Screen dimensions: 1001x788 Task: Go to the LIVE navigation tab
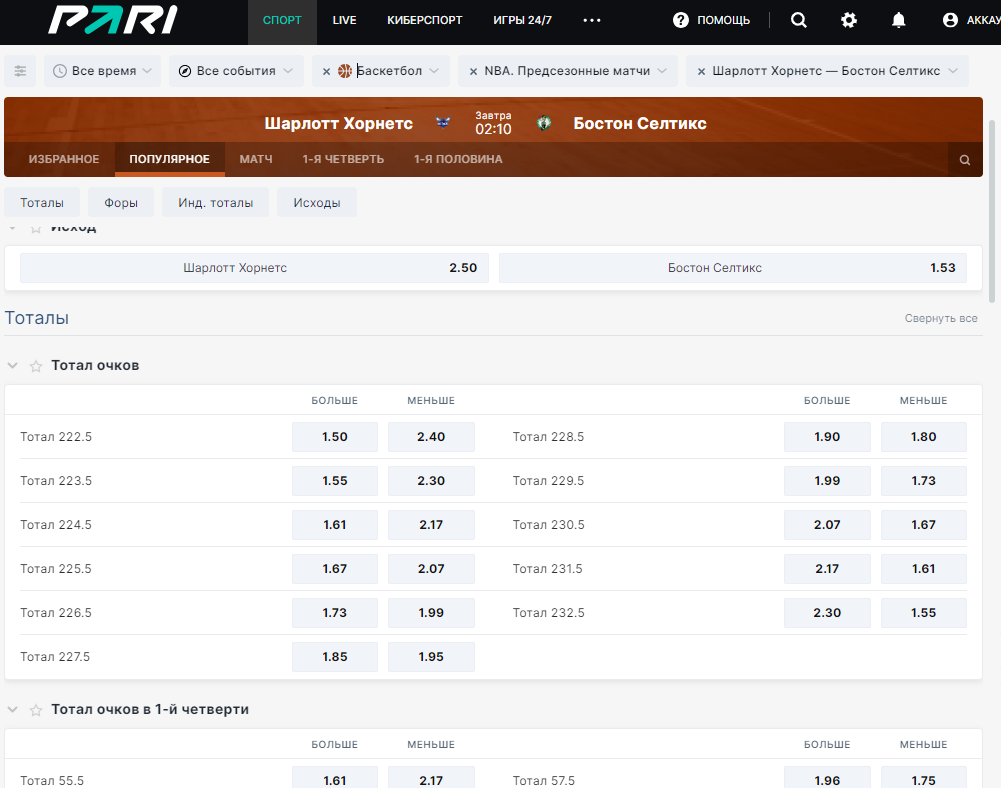[345, 20]
